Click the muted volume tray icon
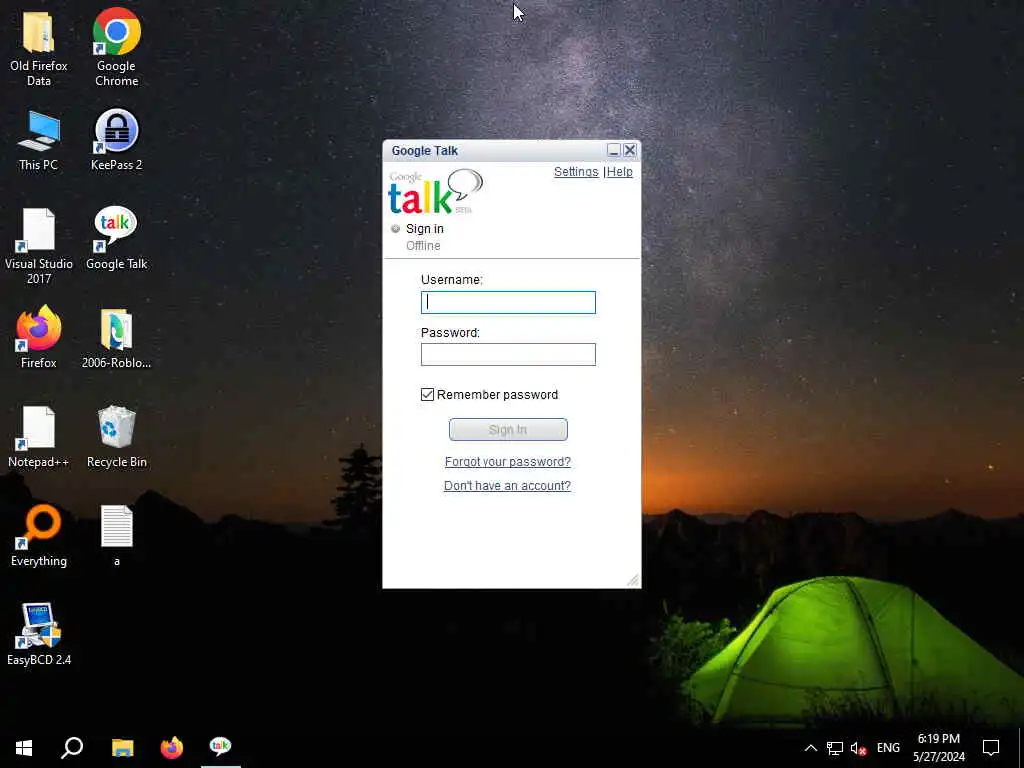The height and width of the screenshot is (768, 1024). point(858,748)
